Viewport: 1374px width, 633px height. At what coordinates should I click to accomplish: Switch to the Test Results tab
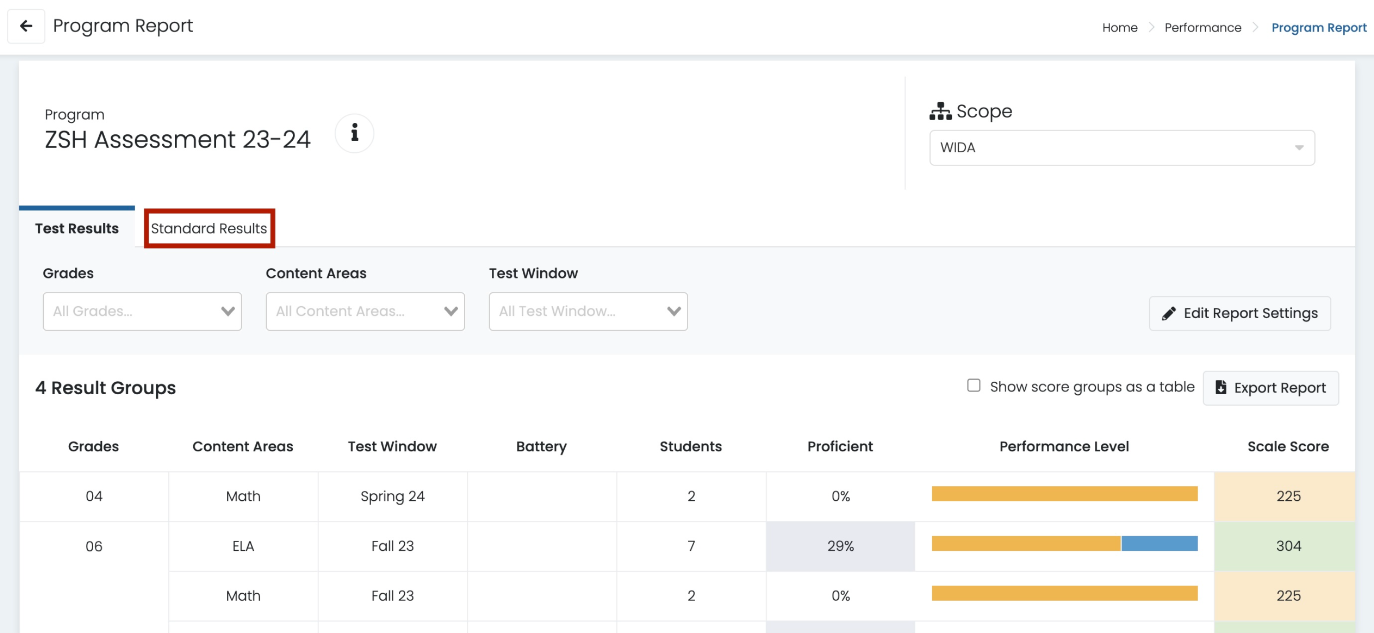click(x=77, y=228)
